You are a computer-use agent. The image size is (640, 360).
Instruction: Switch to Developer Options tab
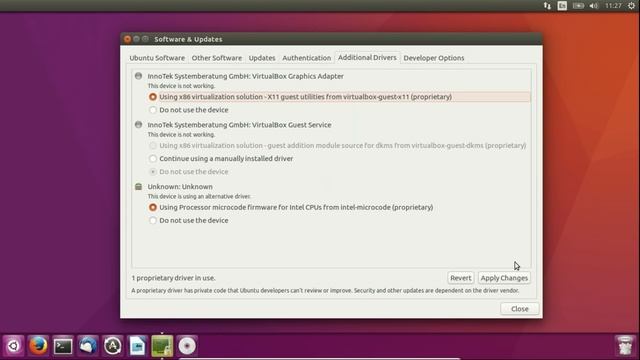[x=434, y=58]
